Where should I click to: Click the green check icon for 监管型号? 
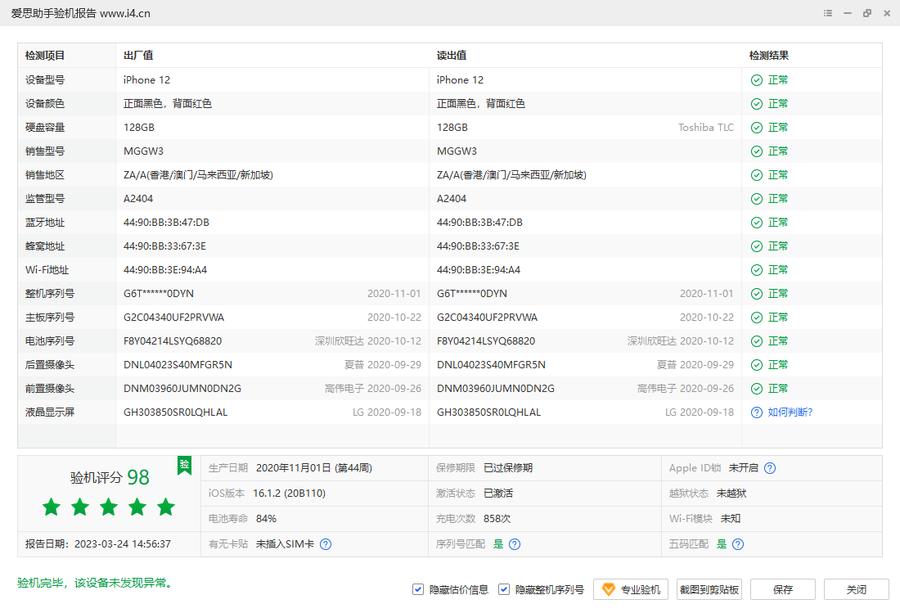(x=757, y=199)
